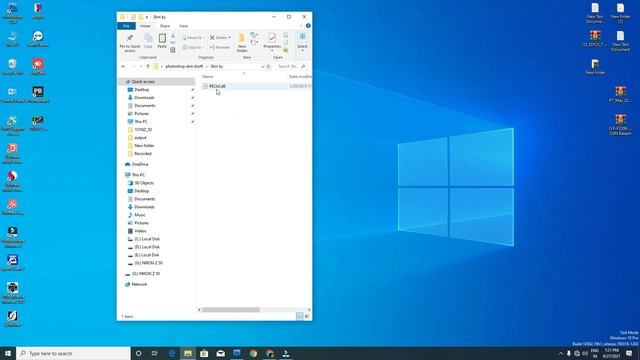
Task: Click Pin to Quick access in the ribbon
Action: point(130,42)
